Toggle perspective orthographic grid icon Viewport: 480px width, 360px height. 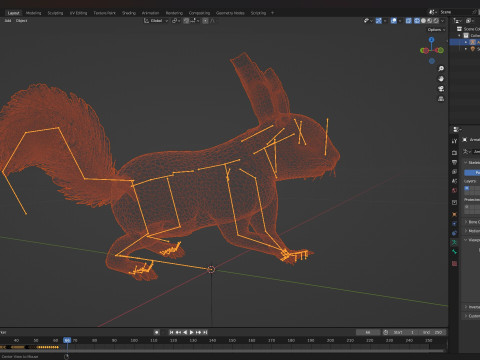[441, 99]
